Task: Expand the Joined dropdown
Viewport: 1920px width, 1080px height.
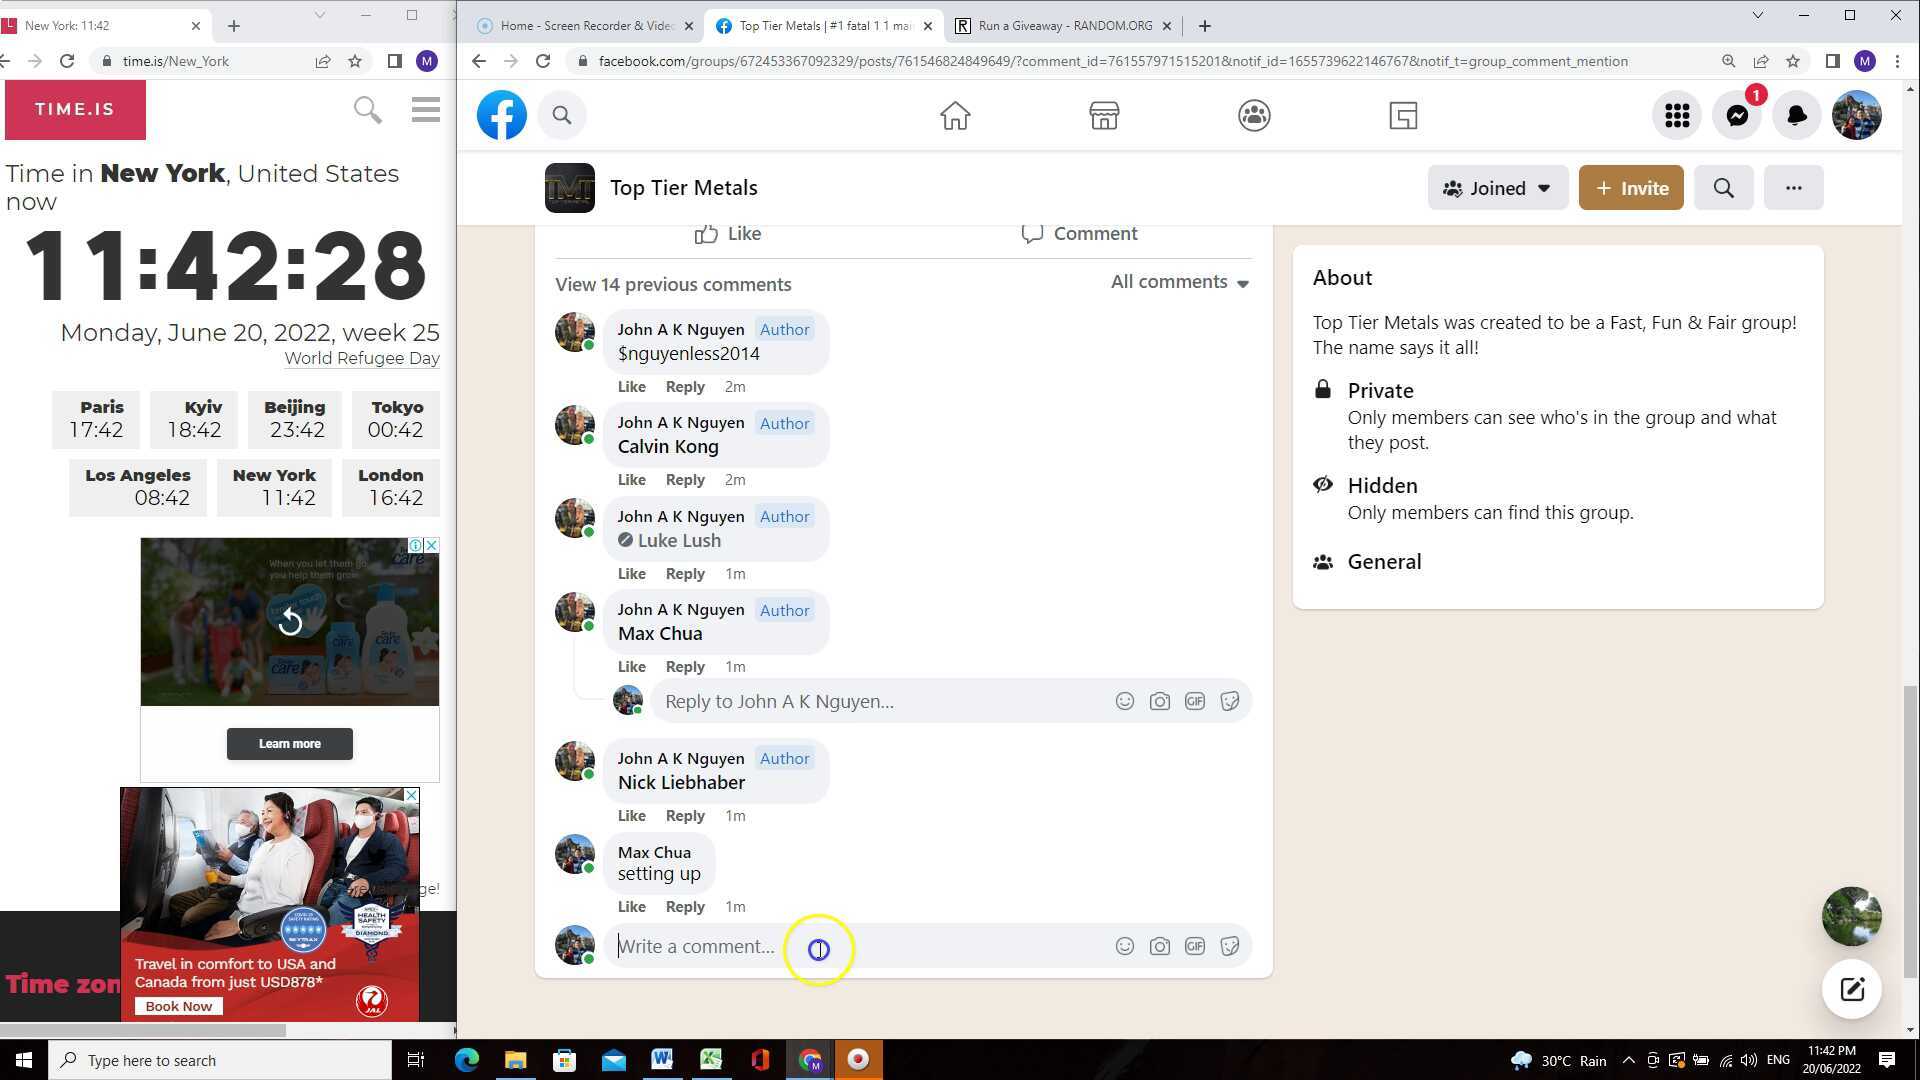Action: tap(1497, 188)
